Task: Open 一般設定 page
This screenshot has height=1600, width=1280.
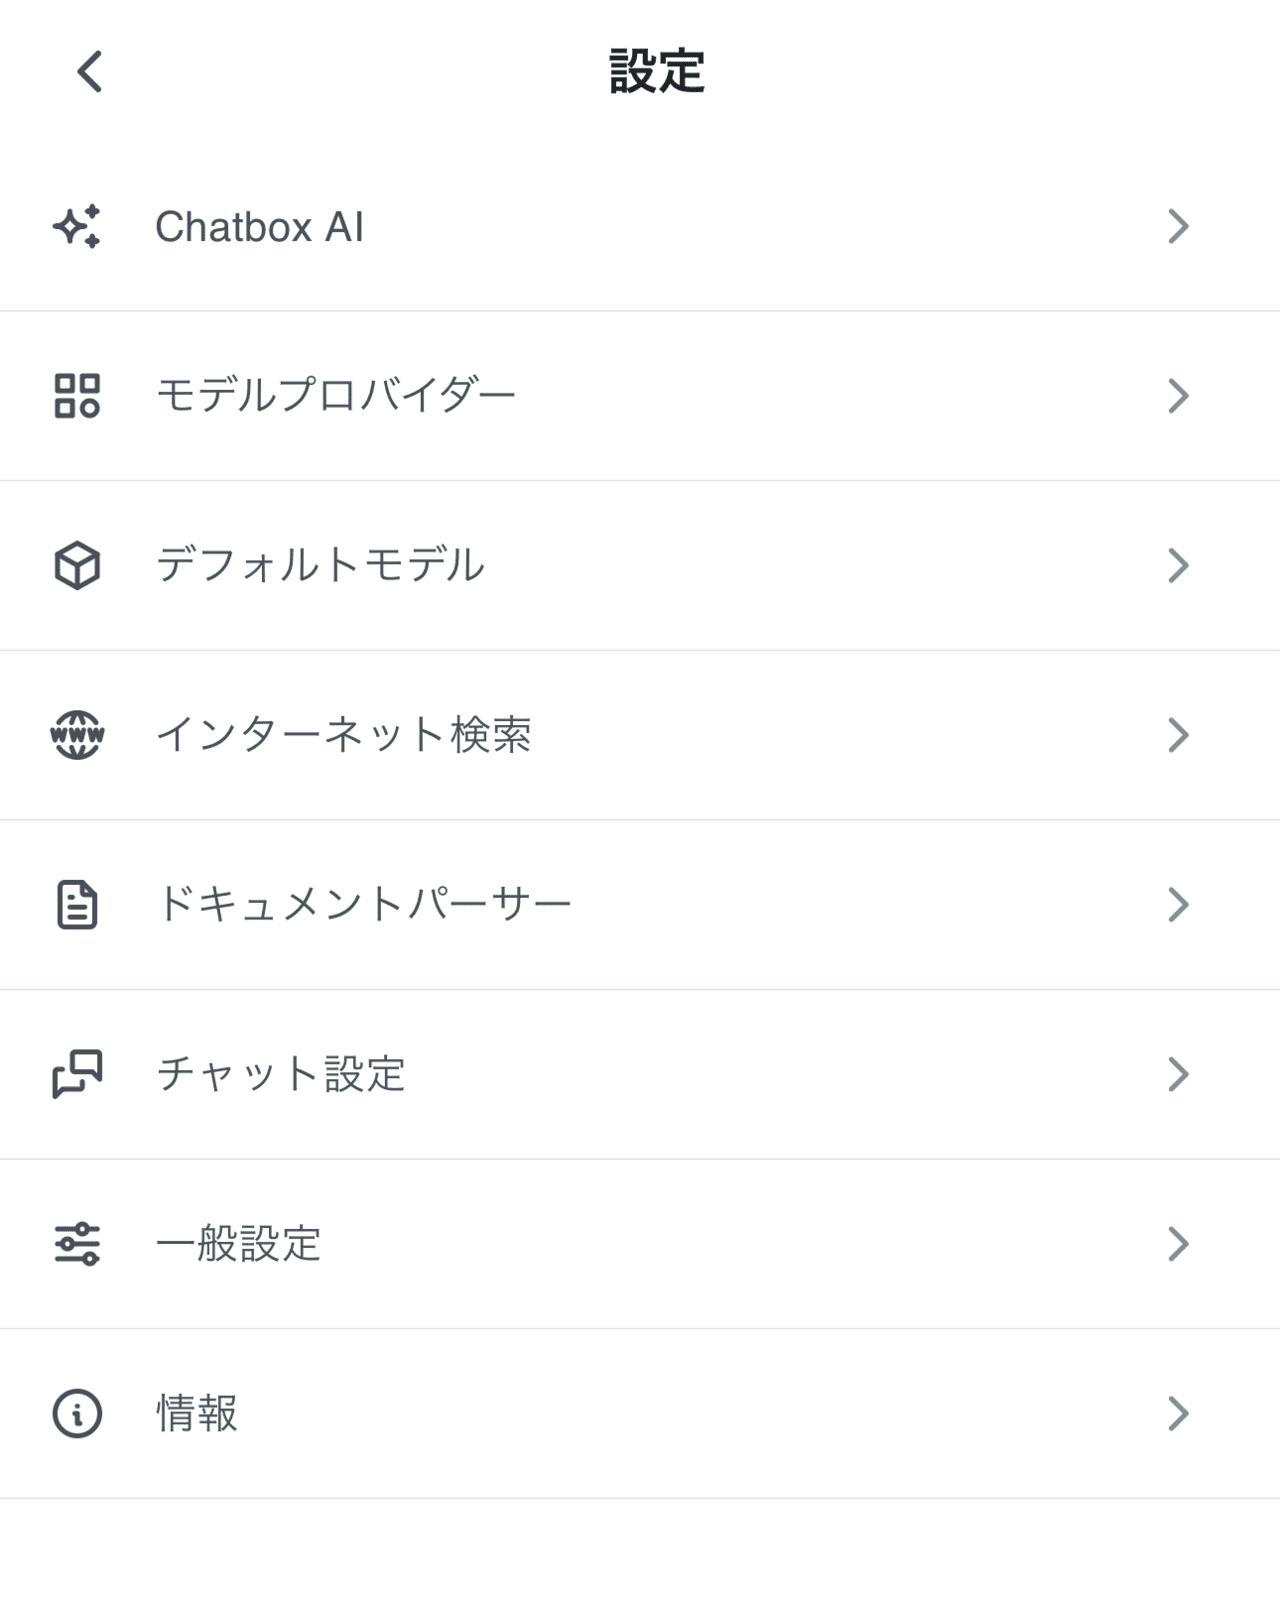Action: (239, 1244)
